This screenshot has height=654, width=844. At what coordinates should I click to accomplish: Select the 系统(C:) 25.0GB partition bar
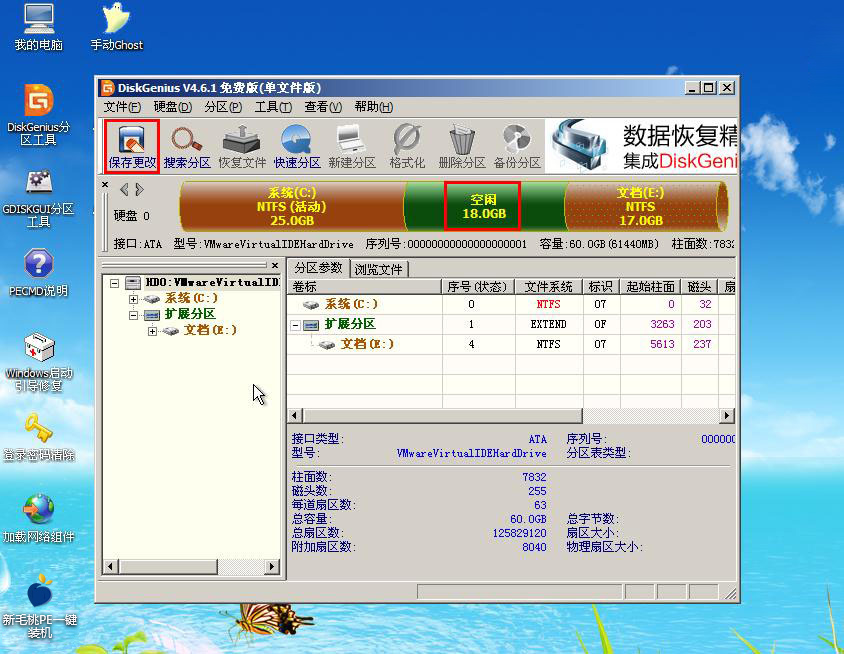(291, 207)
